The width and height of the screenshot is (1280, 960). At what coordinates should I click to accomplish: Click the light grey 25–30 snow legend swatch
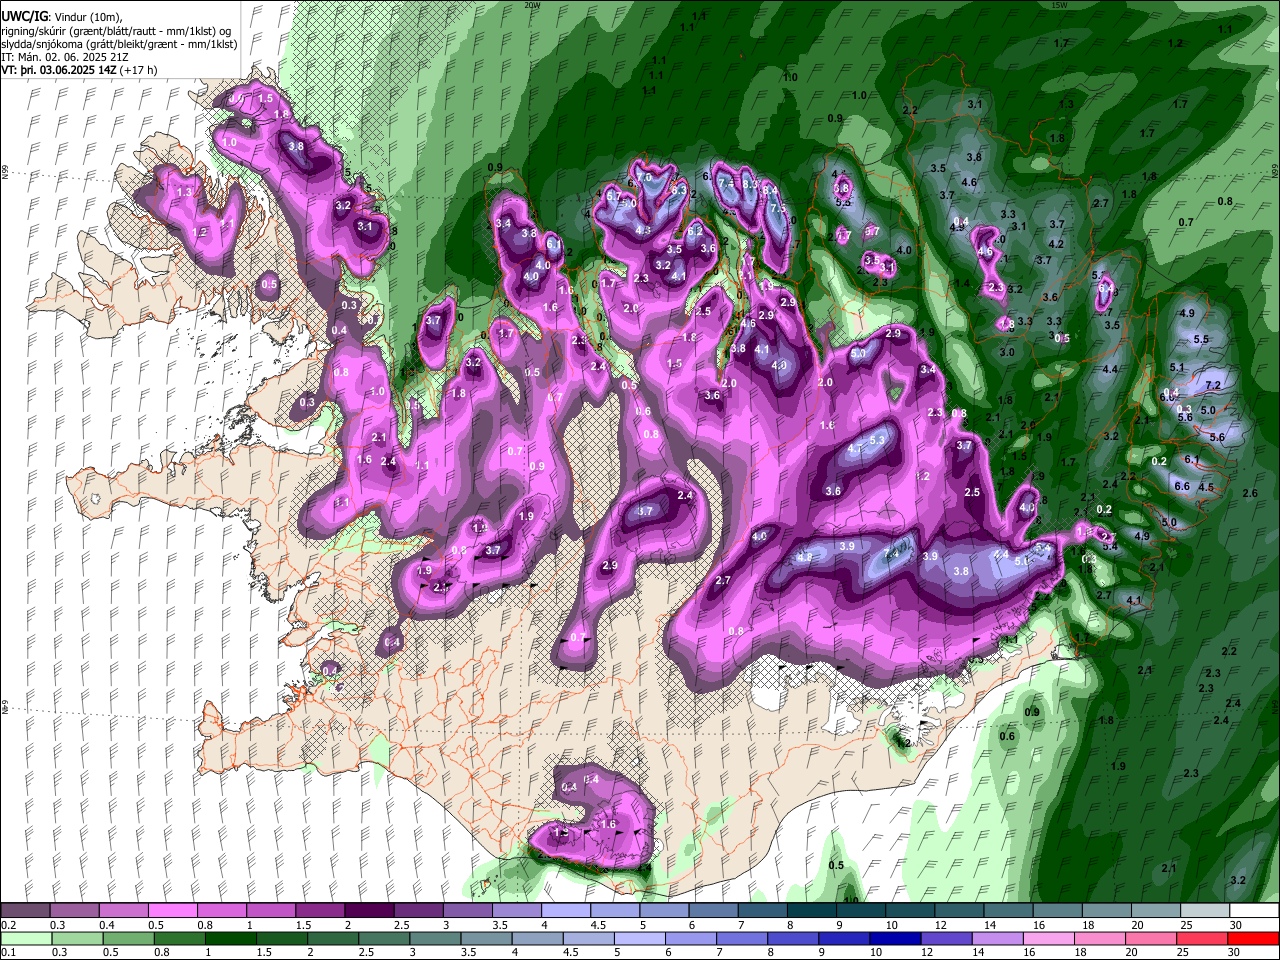coord(1204,911)
